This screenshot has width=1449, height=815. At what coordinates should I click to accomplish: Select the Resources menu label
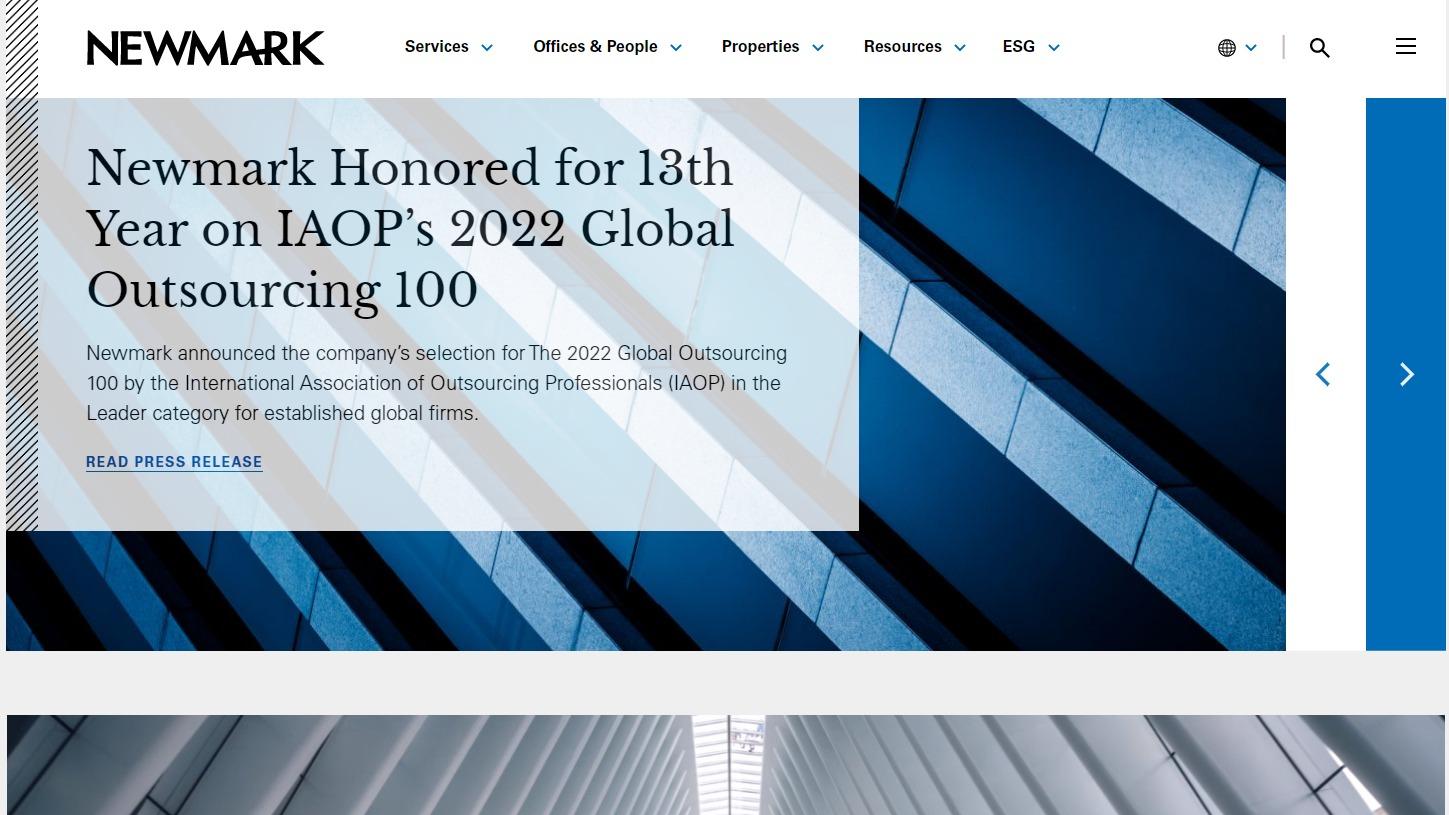(x=902, y=47)
